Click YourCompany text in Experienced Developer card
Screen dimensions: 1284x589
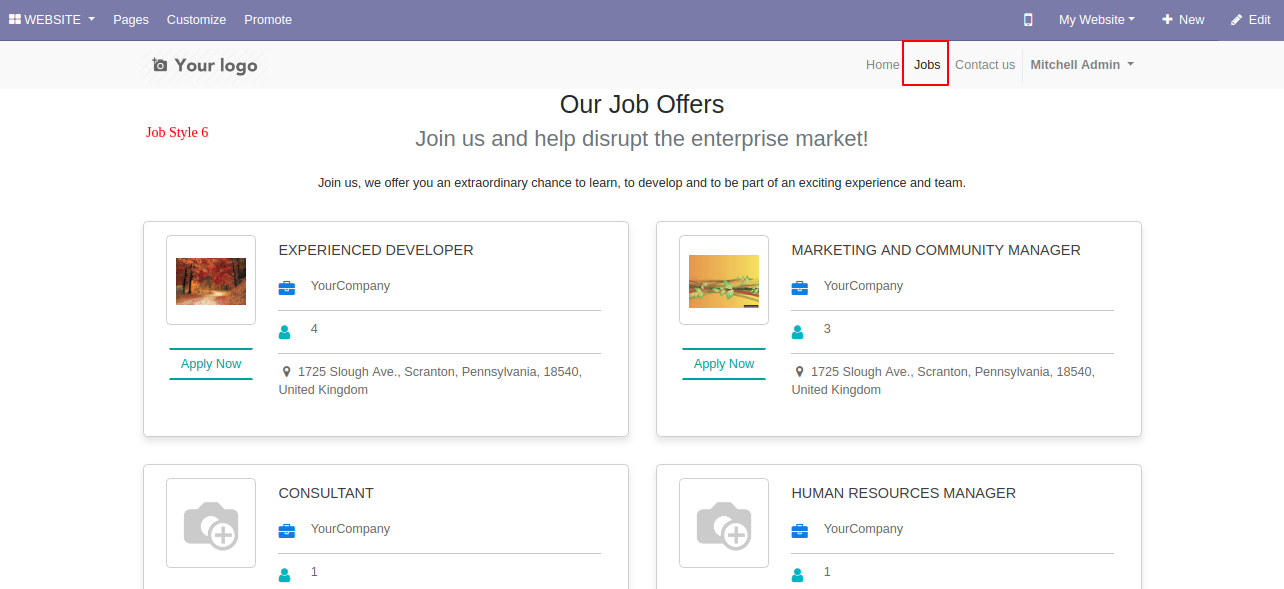pyautogui.click(x=350, y=286)
